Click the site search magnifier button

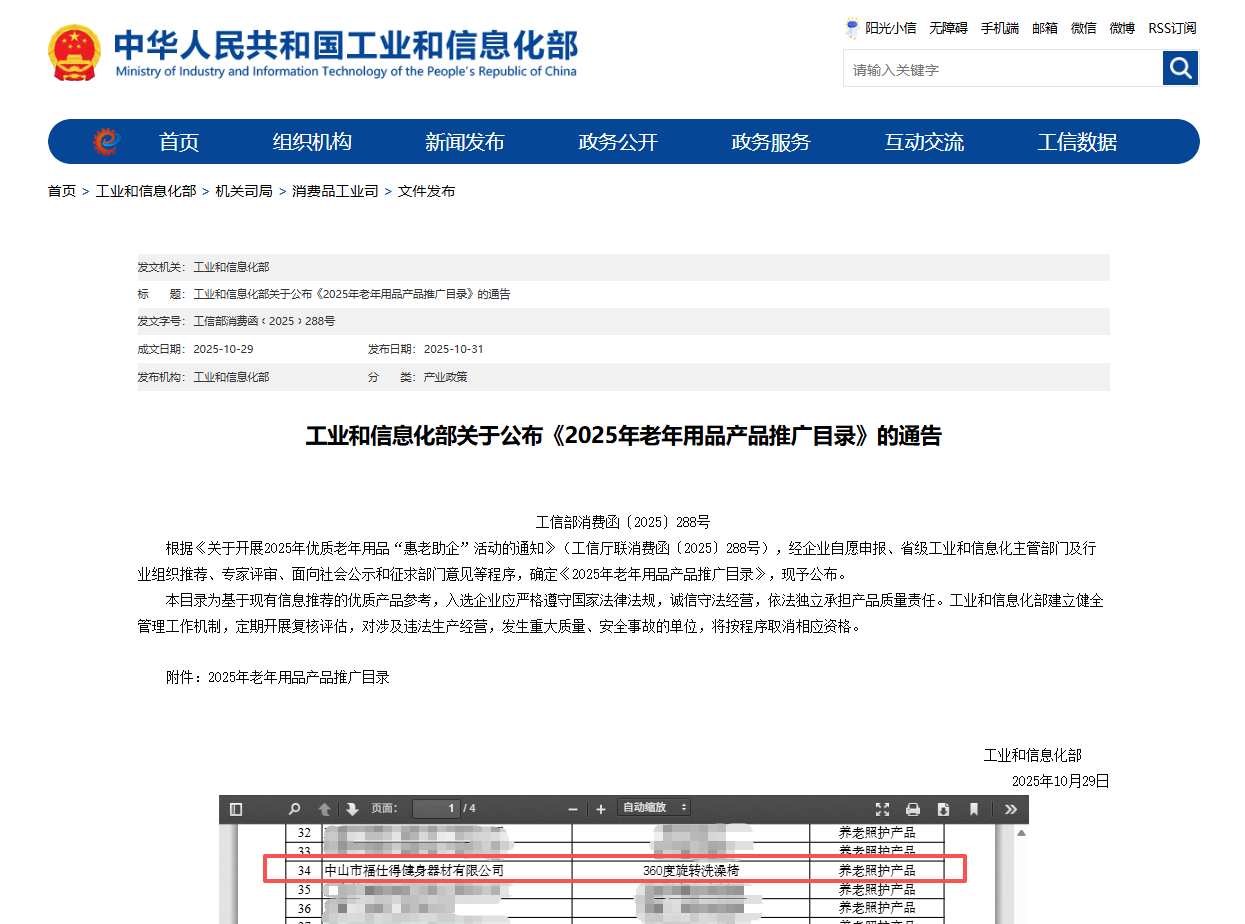[1180, 68]
